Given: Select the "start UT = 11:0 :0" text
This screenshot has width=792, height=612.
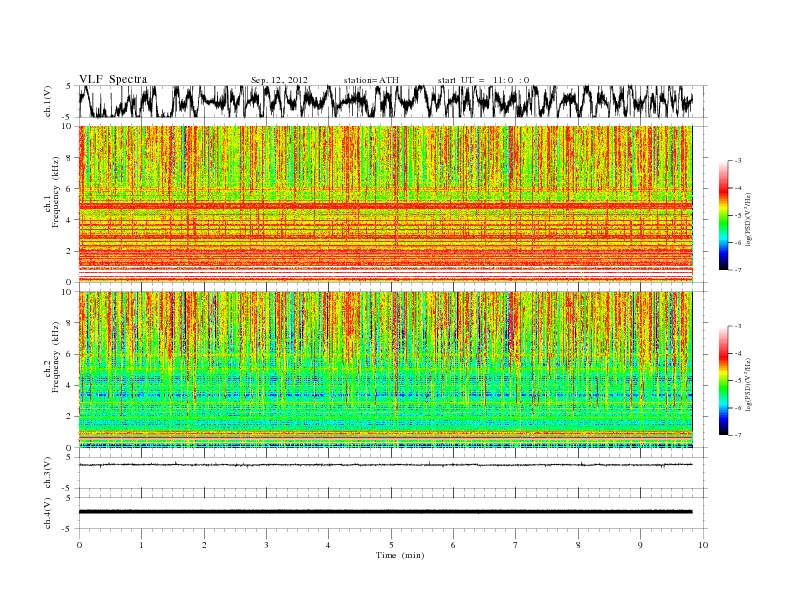Looking at the screenshot, I should (483, 80).
